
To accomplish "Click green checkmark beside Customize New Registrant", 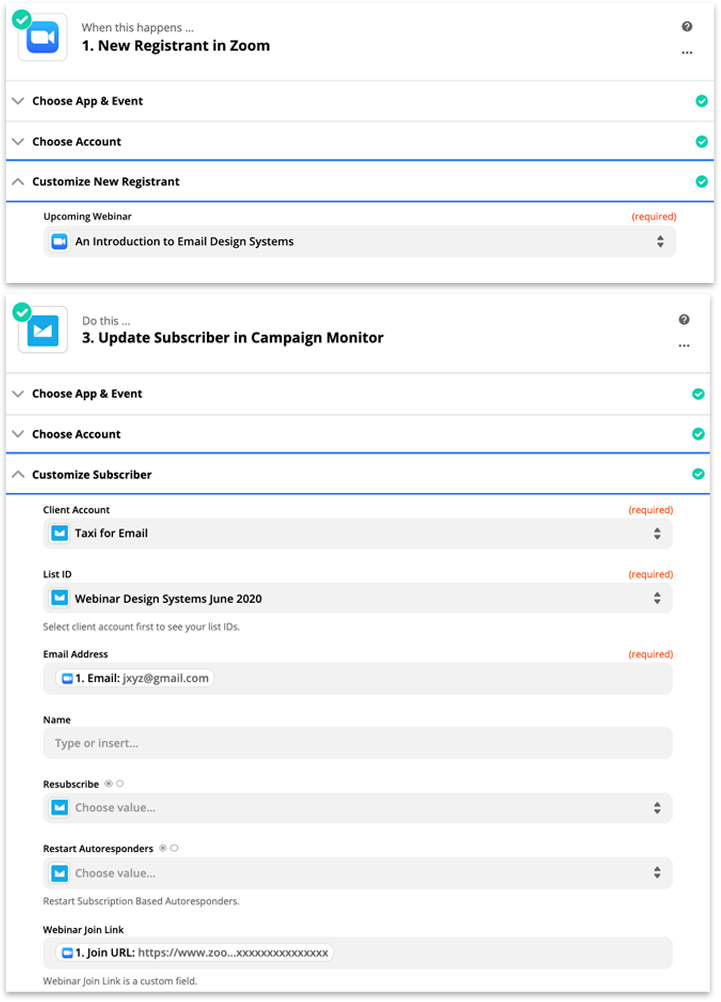I will [701, 181].
